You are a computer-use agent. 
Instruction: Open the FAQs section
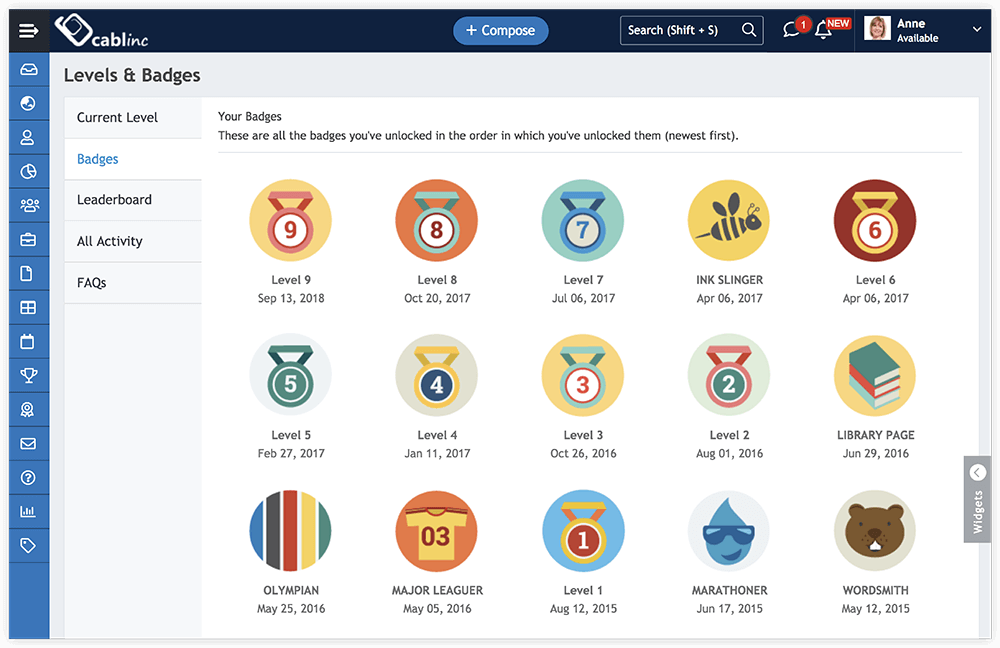tap(91, 282)
